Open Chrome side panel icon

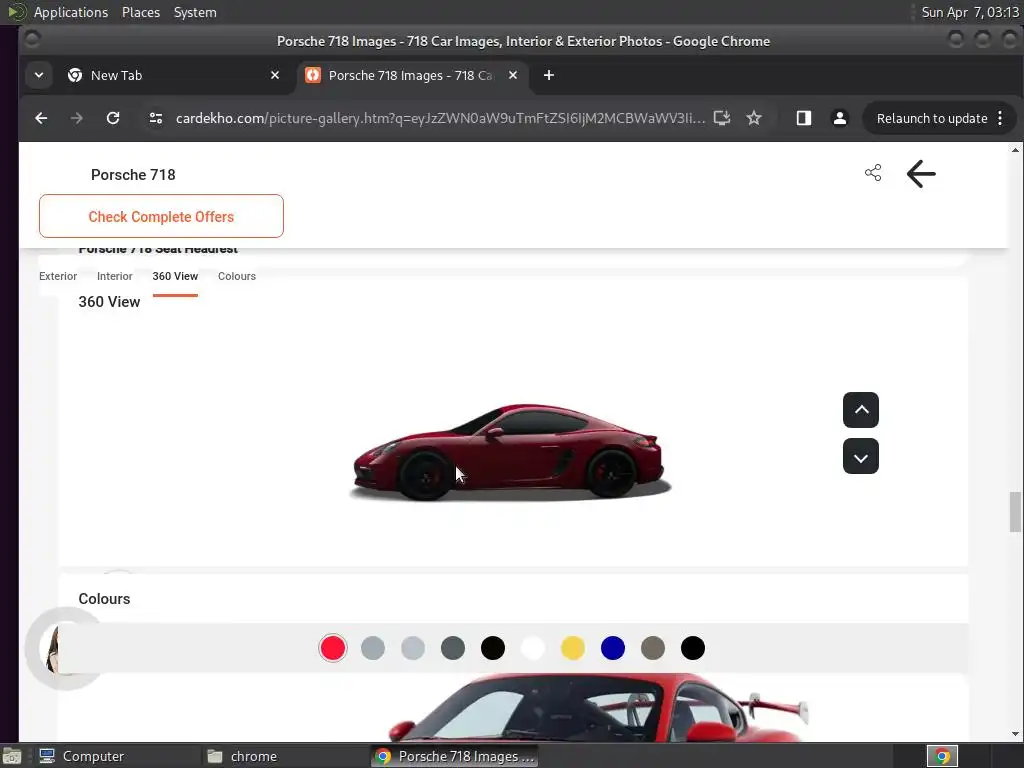click(803, 118)
